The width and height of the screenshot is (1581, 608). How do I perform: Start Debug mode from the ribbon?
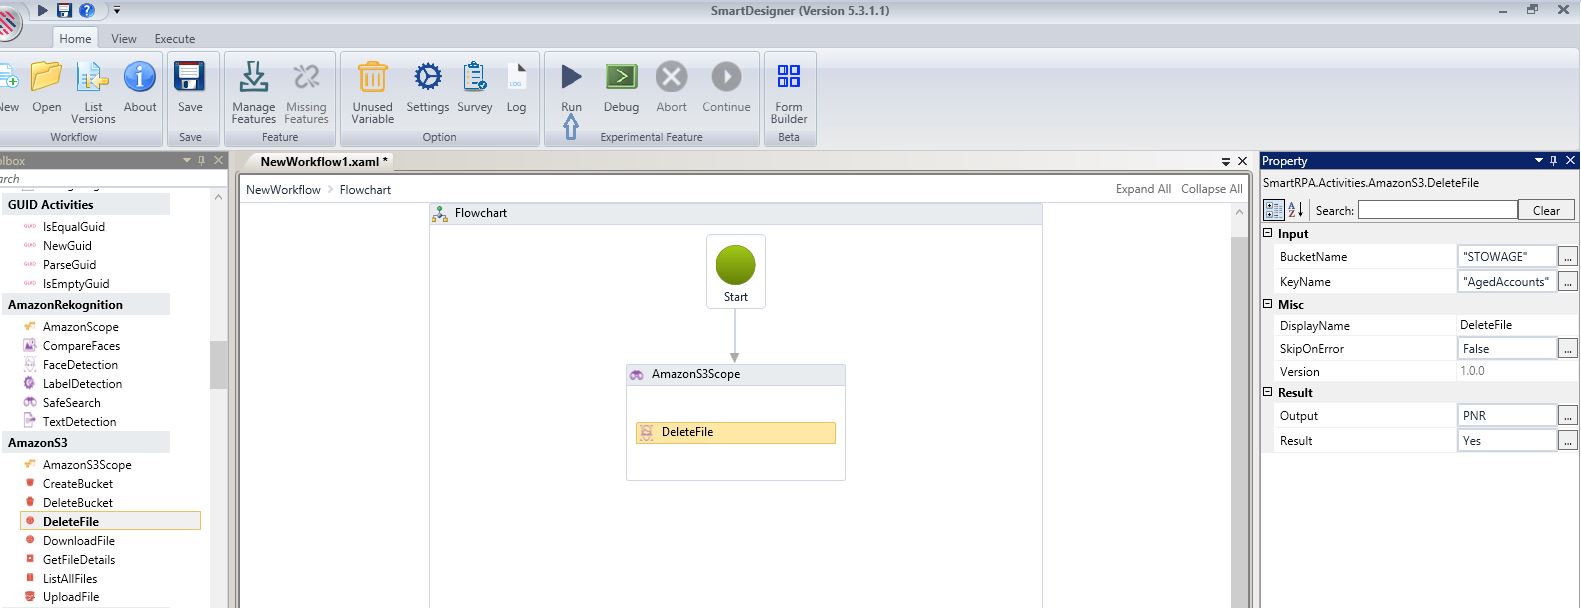click(x=621, y=78)
